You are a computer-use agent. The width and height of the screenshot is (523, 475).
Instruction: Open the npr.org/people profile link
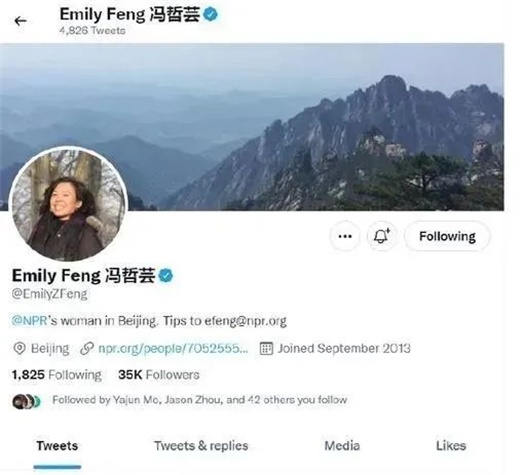[173, 349]
